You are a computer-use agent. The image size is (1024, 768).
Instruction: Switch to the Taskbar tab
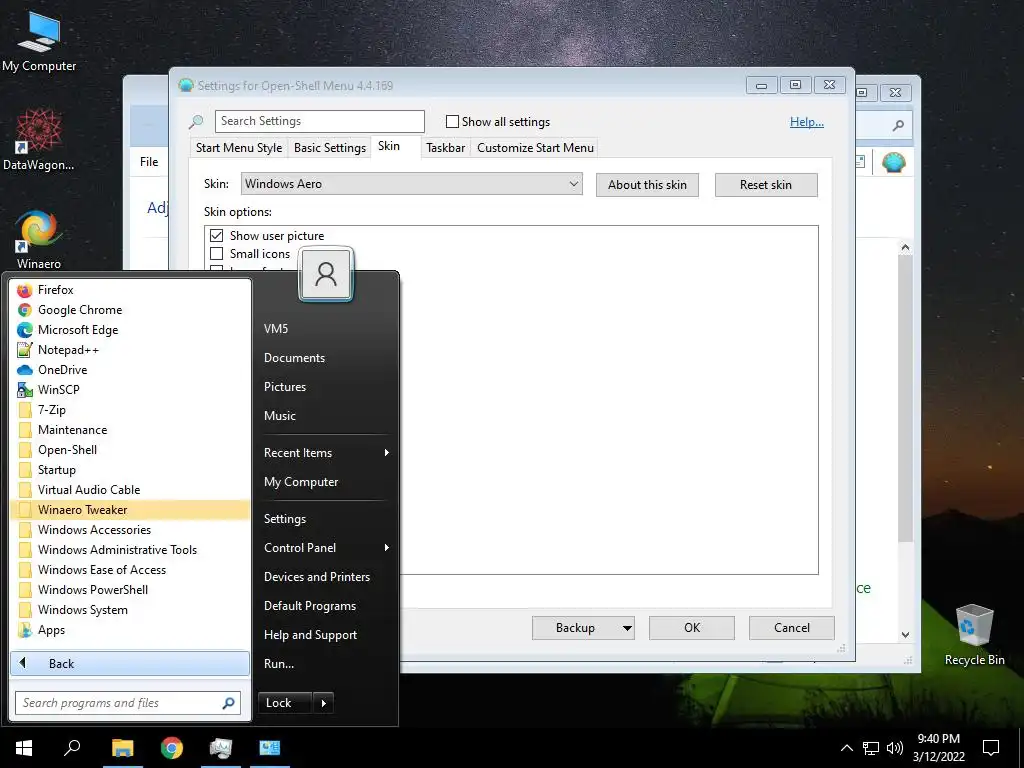(x=445, y=148)
